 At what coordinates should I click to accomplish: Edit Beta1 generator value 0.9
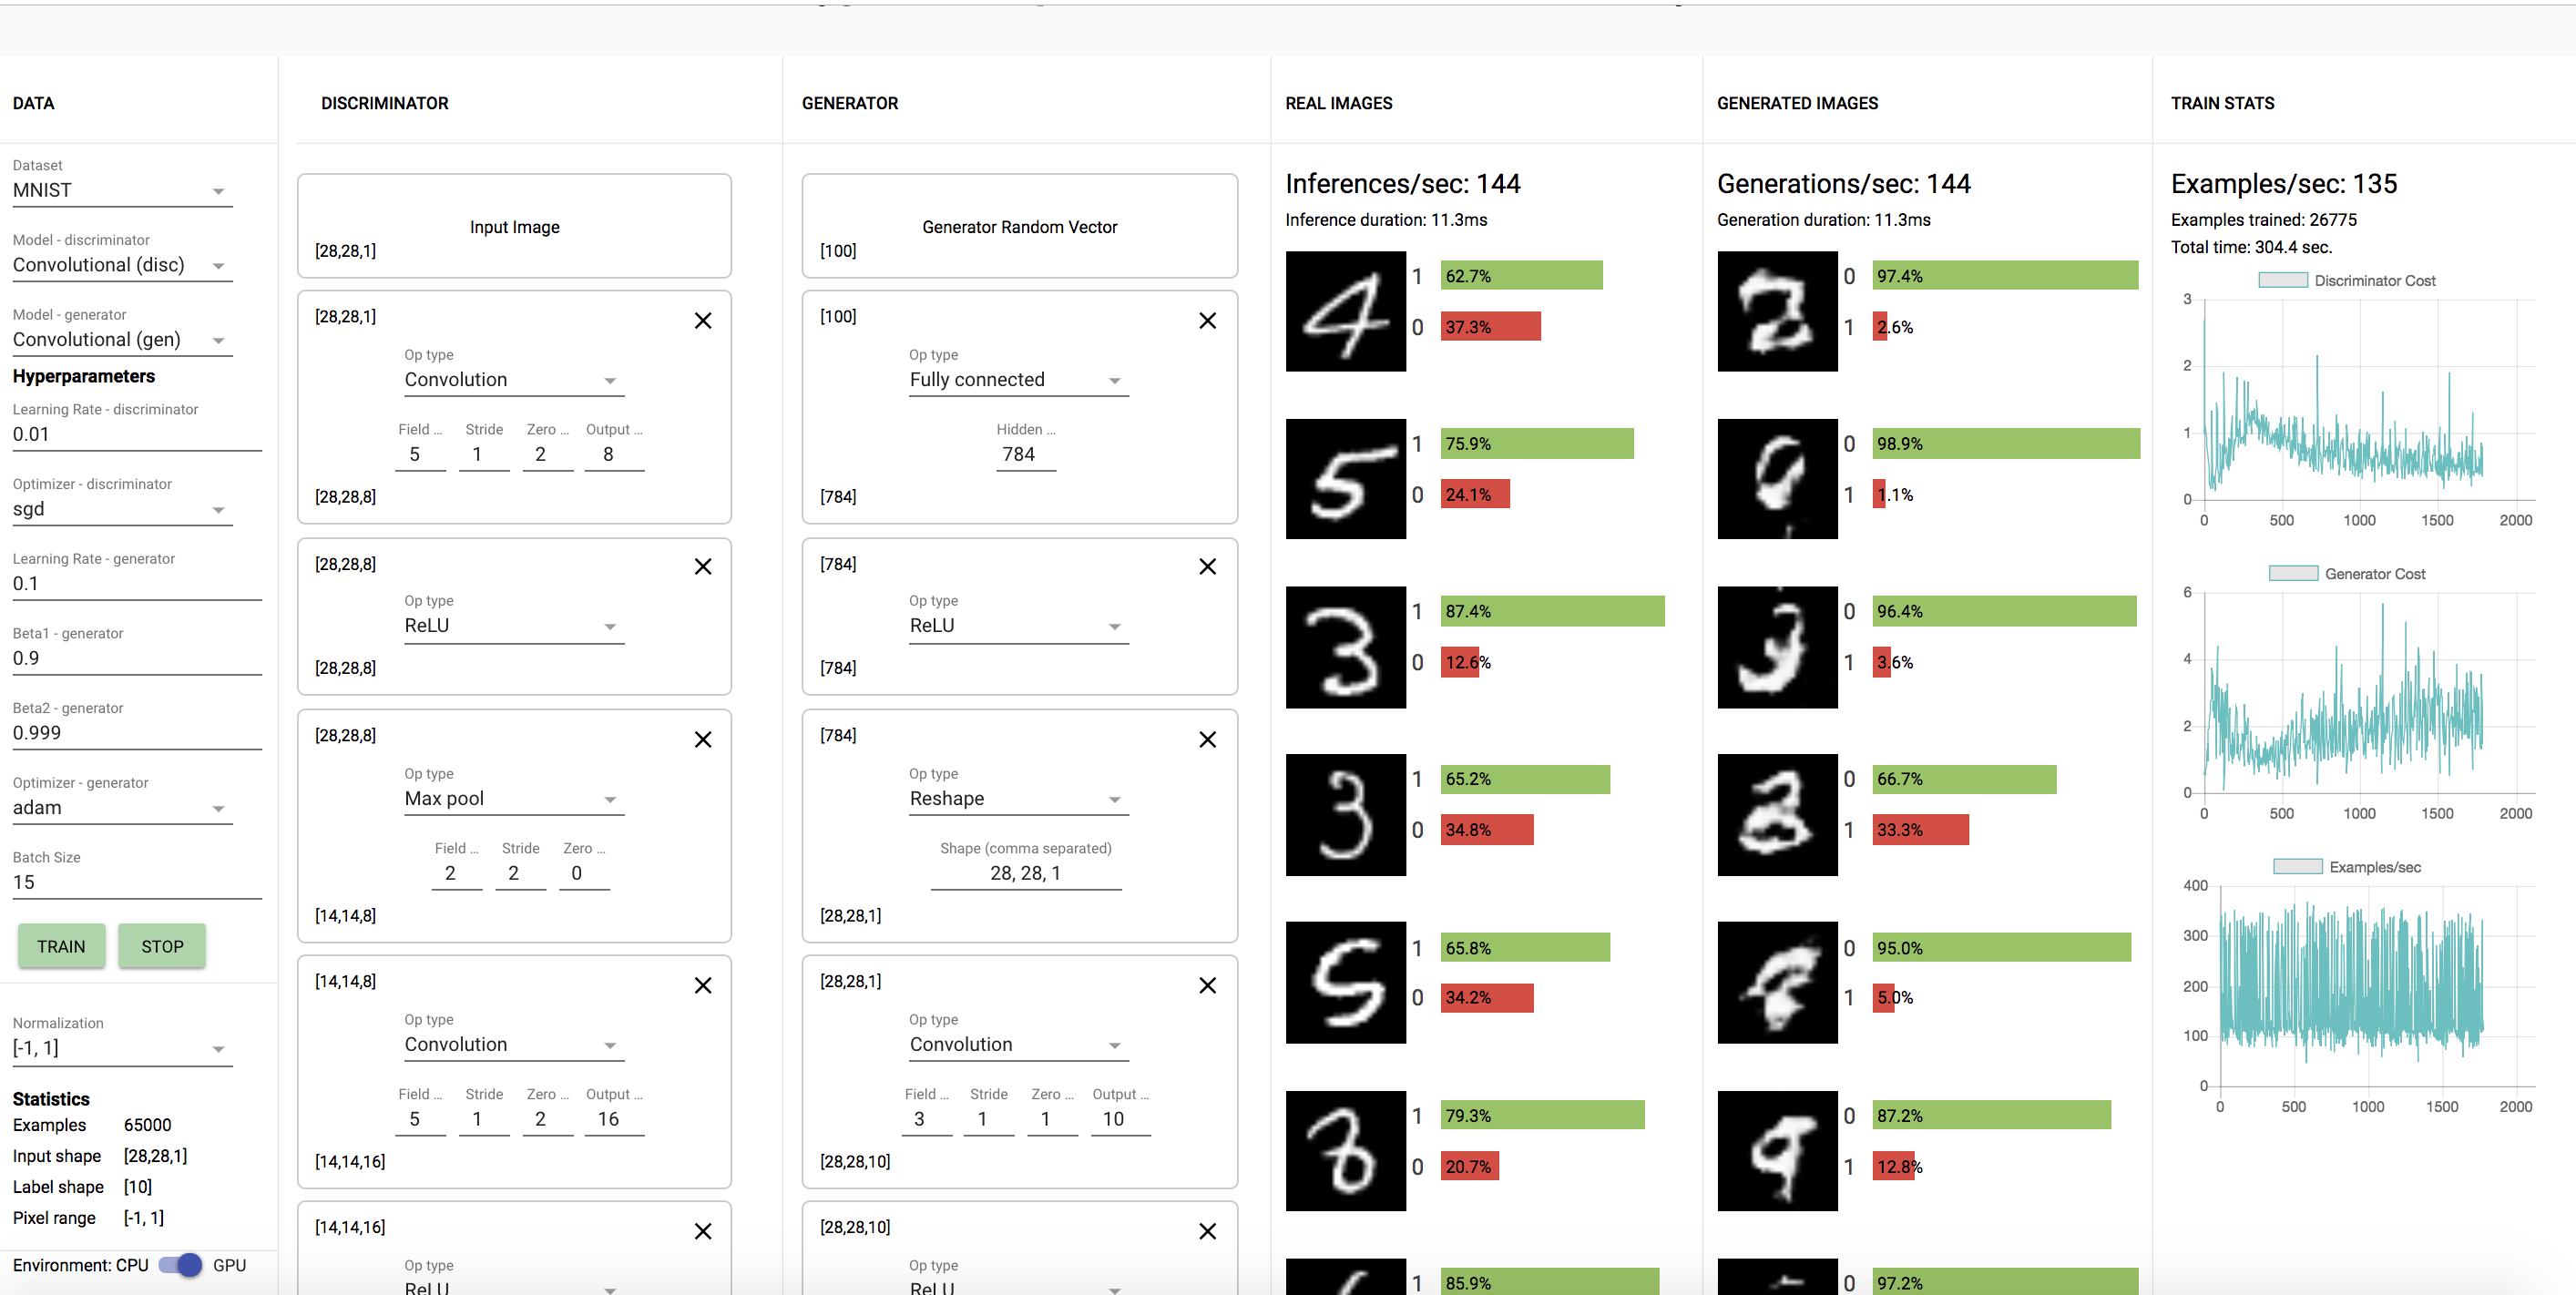pyautogui.click(x=137, y=658)
